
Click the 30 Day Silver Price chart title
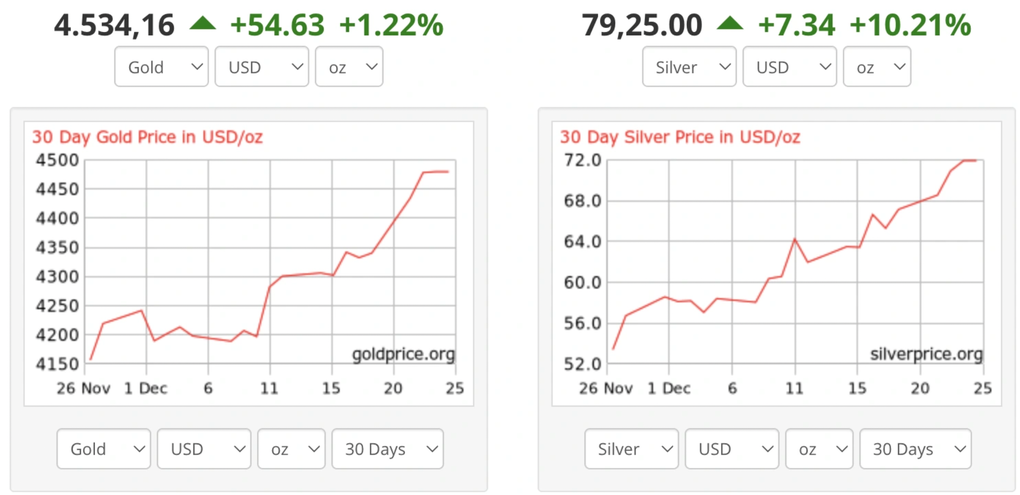coord(680,137)
